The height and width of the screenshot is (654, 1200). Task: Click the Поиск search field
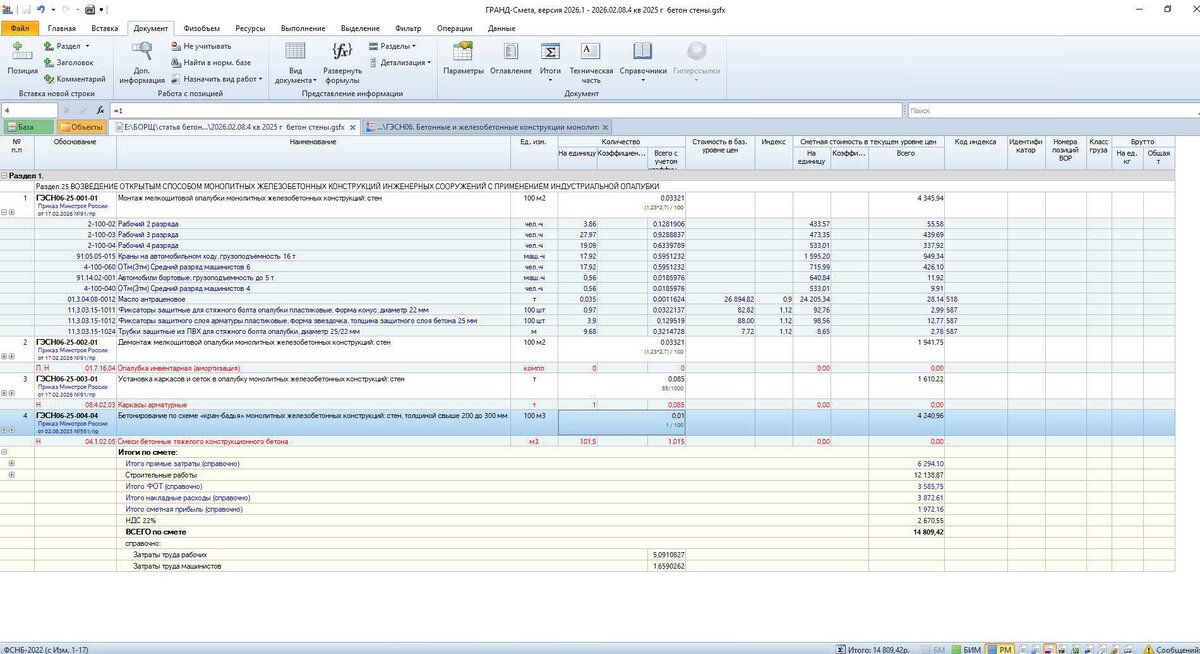click(x=1052, y=110)
